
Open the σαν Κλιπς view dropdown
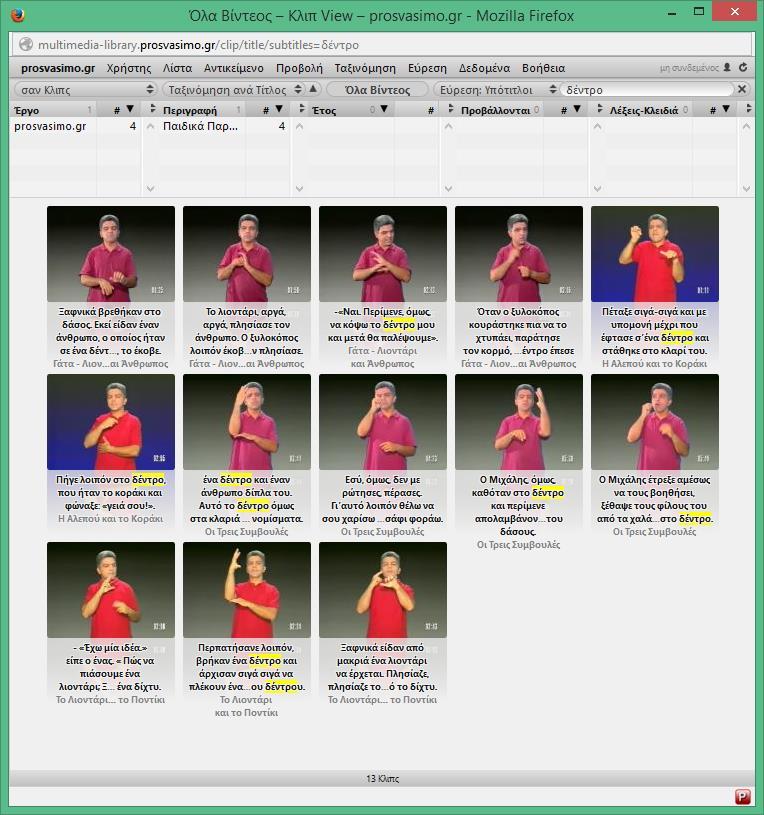point(85,89)
